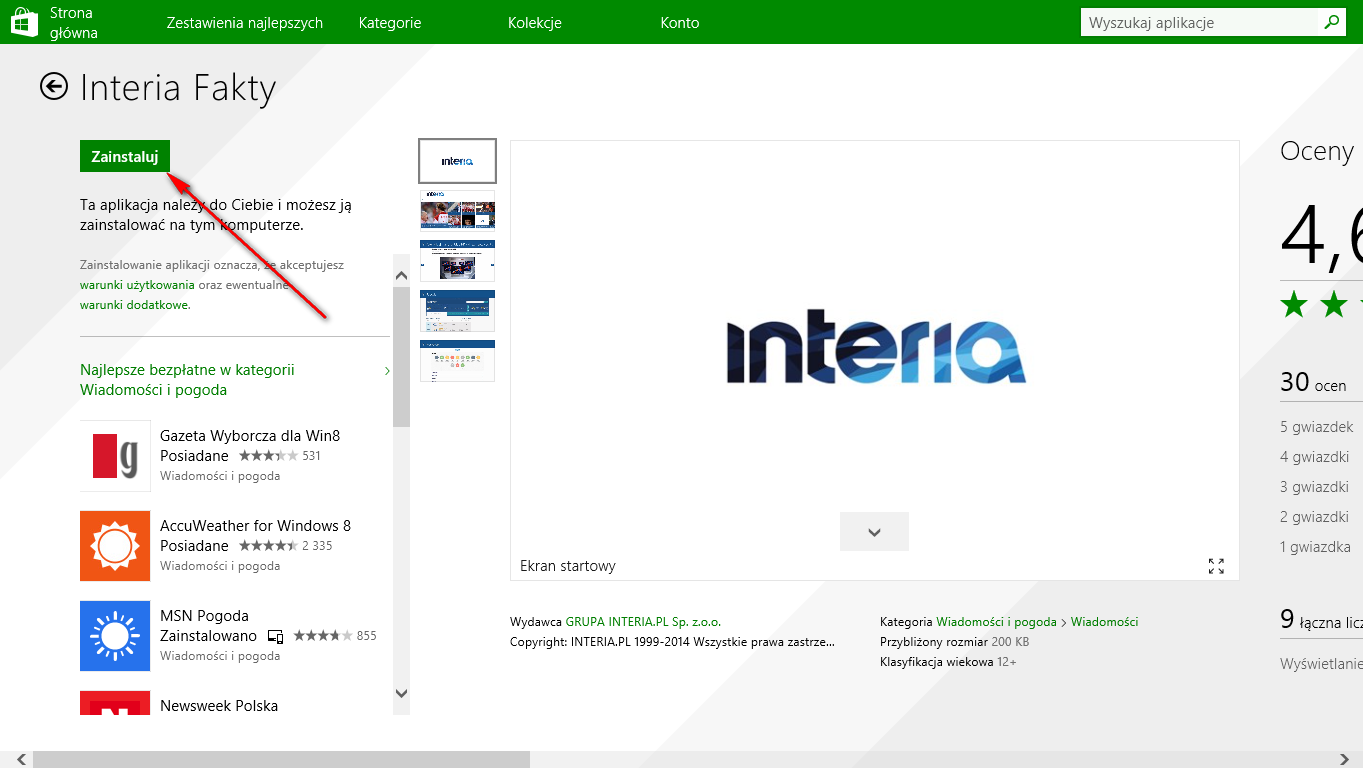
Task: Click the large Interia screenshot image
Action: (875, 346)
